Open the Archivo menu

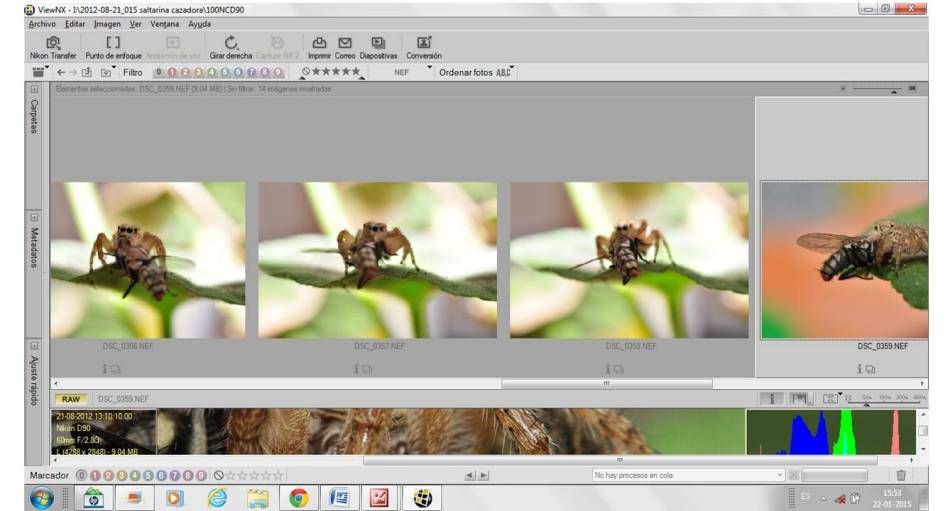pyautogui.click(x=42, y=24)
